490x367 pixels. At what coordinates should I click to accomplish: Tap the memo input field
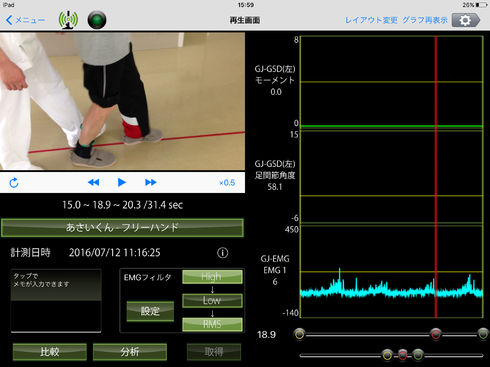(x=56, y=301)
